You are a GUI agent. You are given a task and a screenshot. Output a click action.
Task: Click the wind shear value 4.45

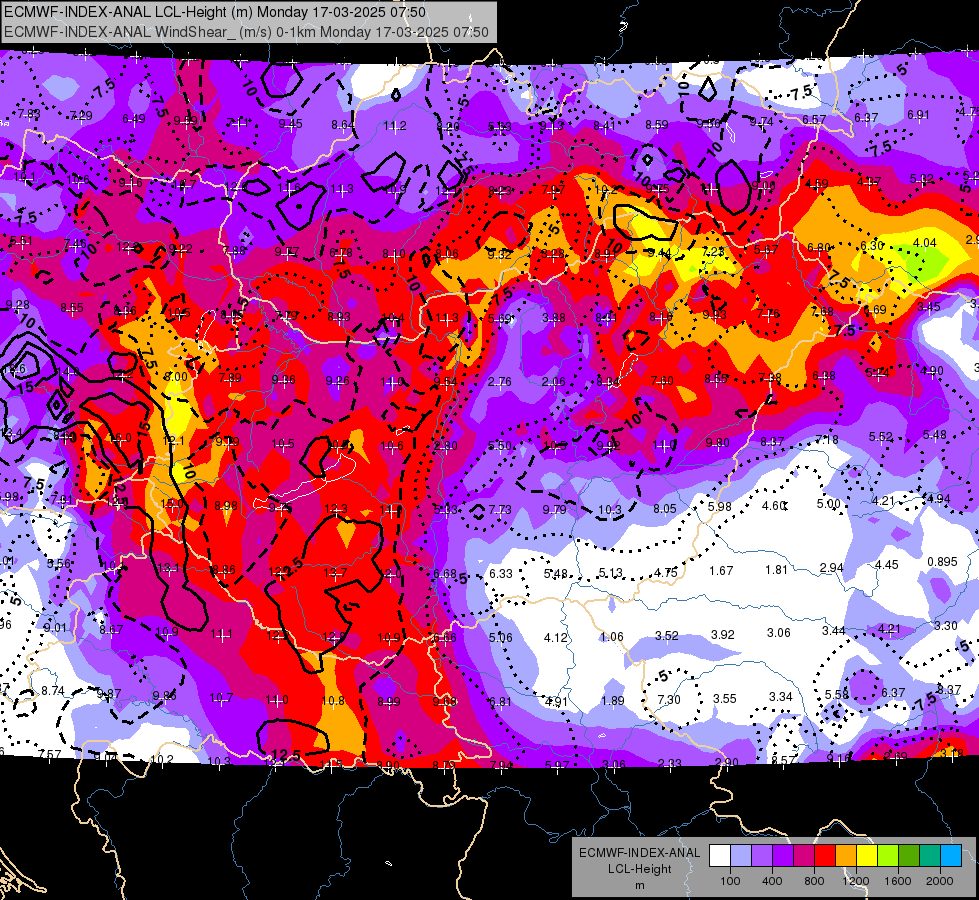887,565
